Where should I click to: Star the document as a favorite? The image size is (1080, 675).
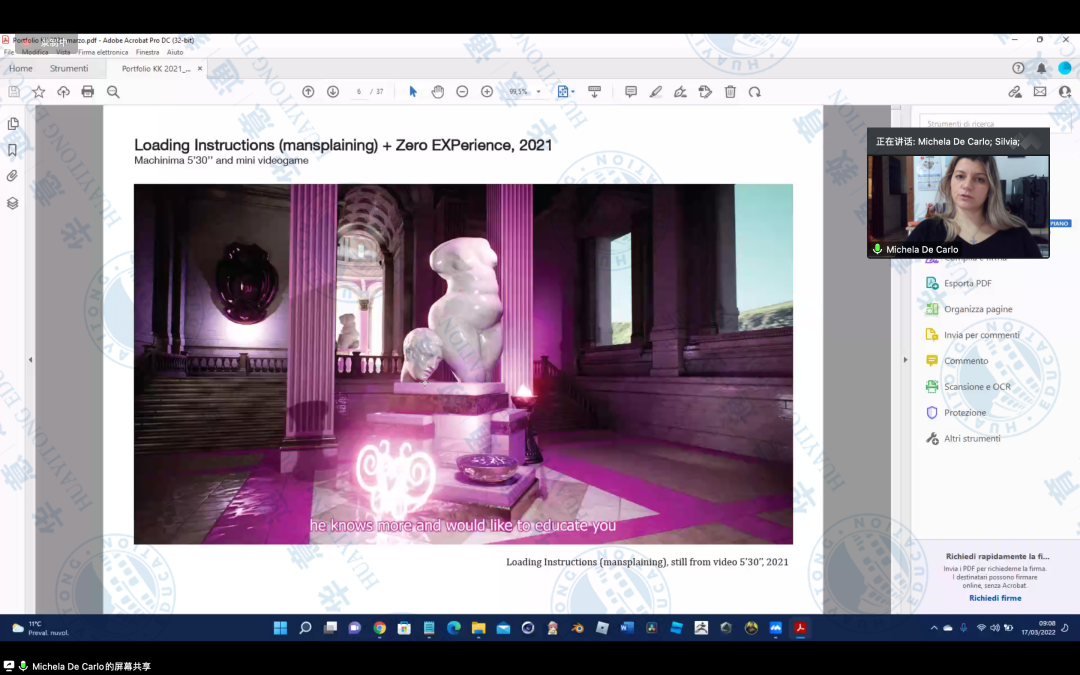pyautogui.click(x=39, y=92)
